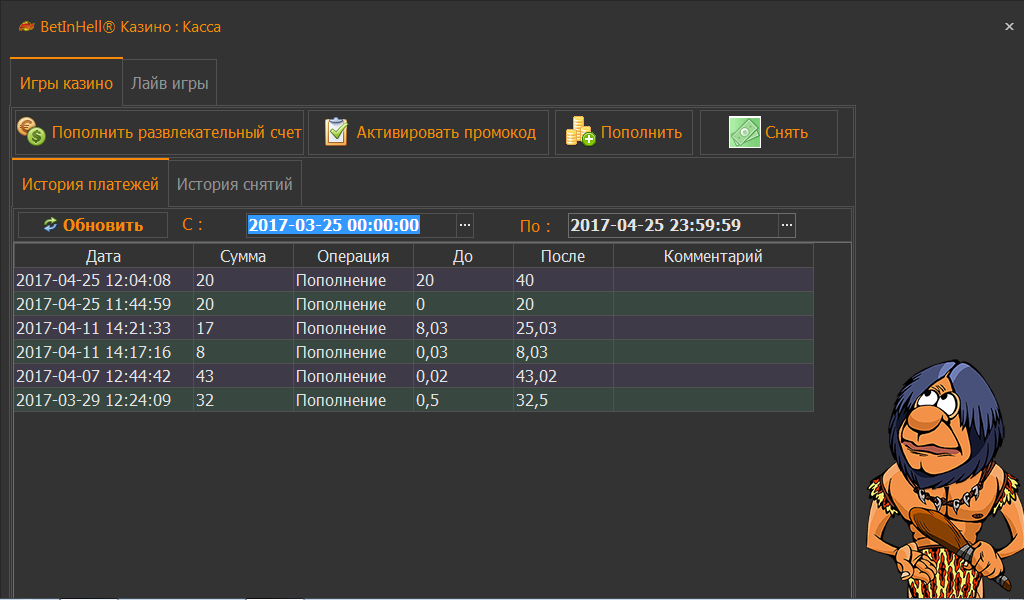1024x600 pixels.
Task: Open date picker for the С start date
Action: click(x=464, y=225)
